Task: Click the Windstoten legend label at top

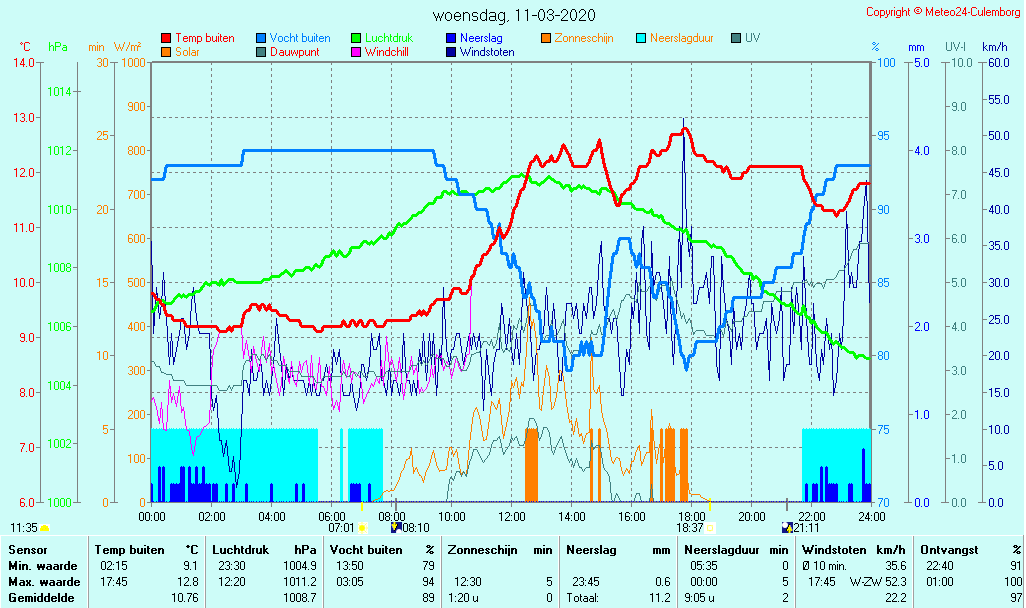Action: point(487,52)
